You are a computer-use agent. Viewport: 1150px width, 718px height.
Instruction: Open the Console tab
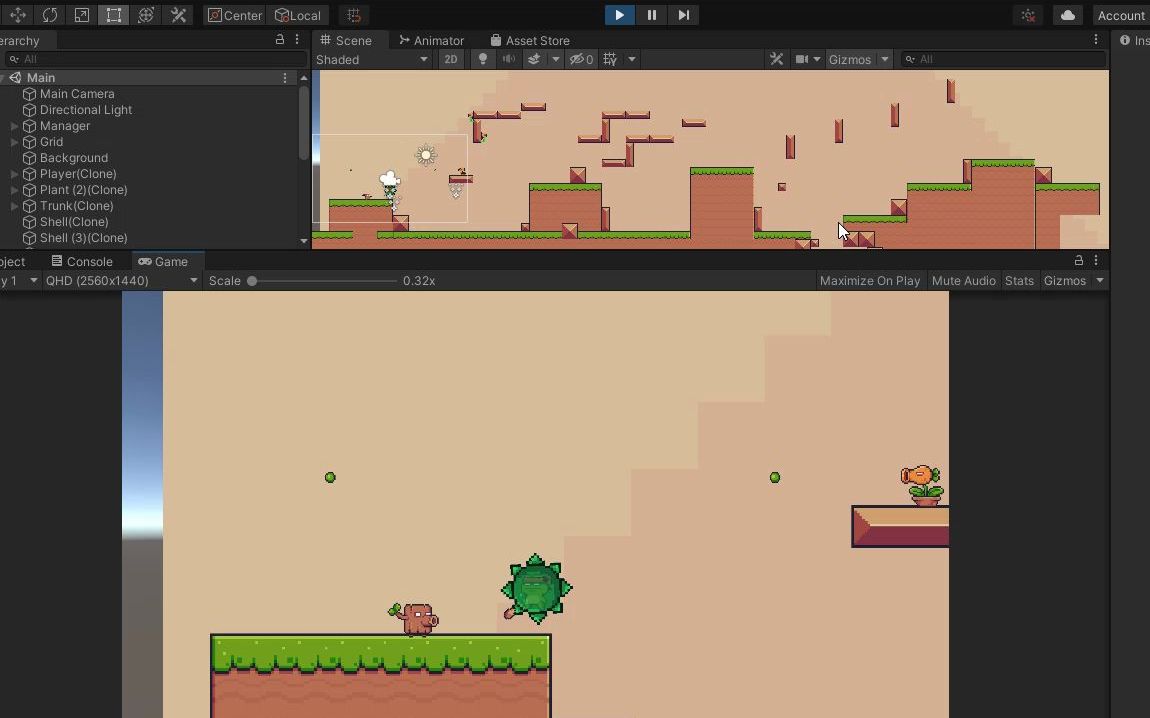tap(89, 261)
